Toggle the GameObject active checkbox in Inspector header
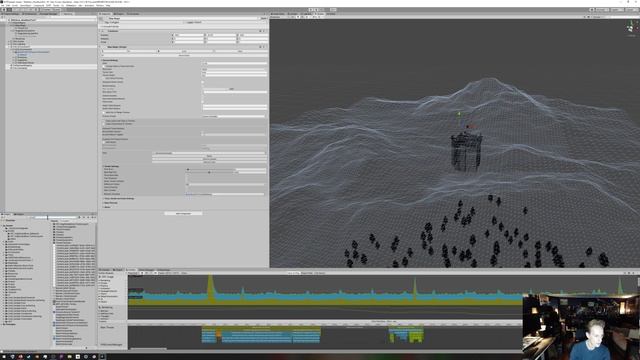Screen dimensions: 640x360 107,18
